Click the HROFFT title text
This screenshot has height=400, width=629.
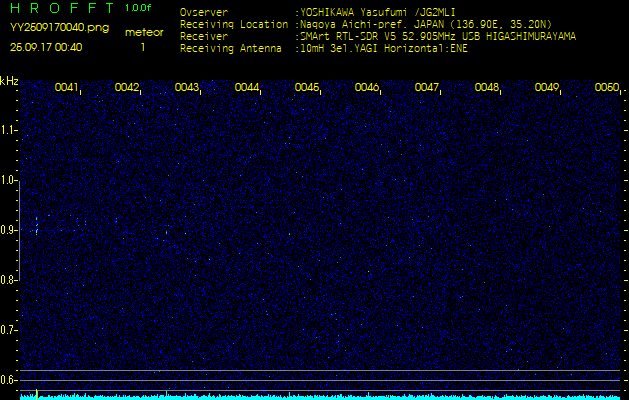(x=61, y=8)
